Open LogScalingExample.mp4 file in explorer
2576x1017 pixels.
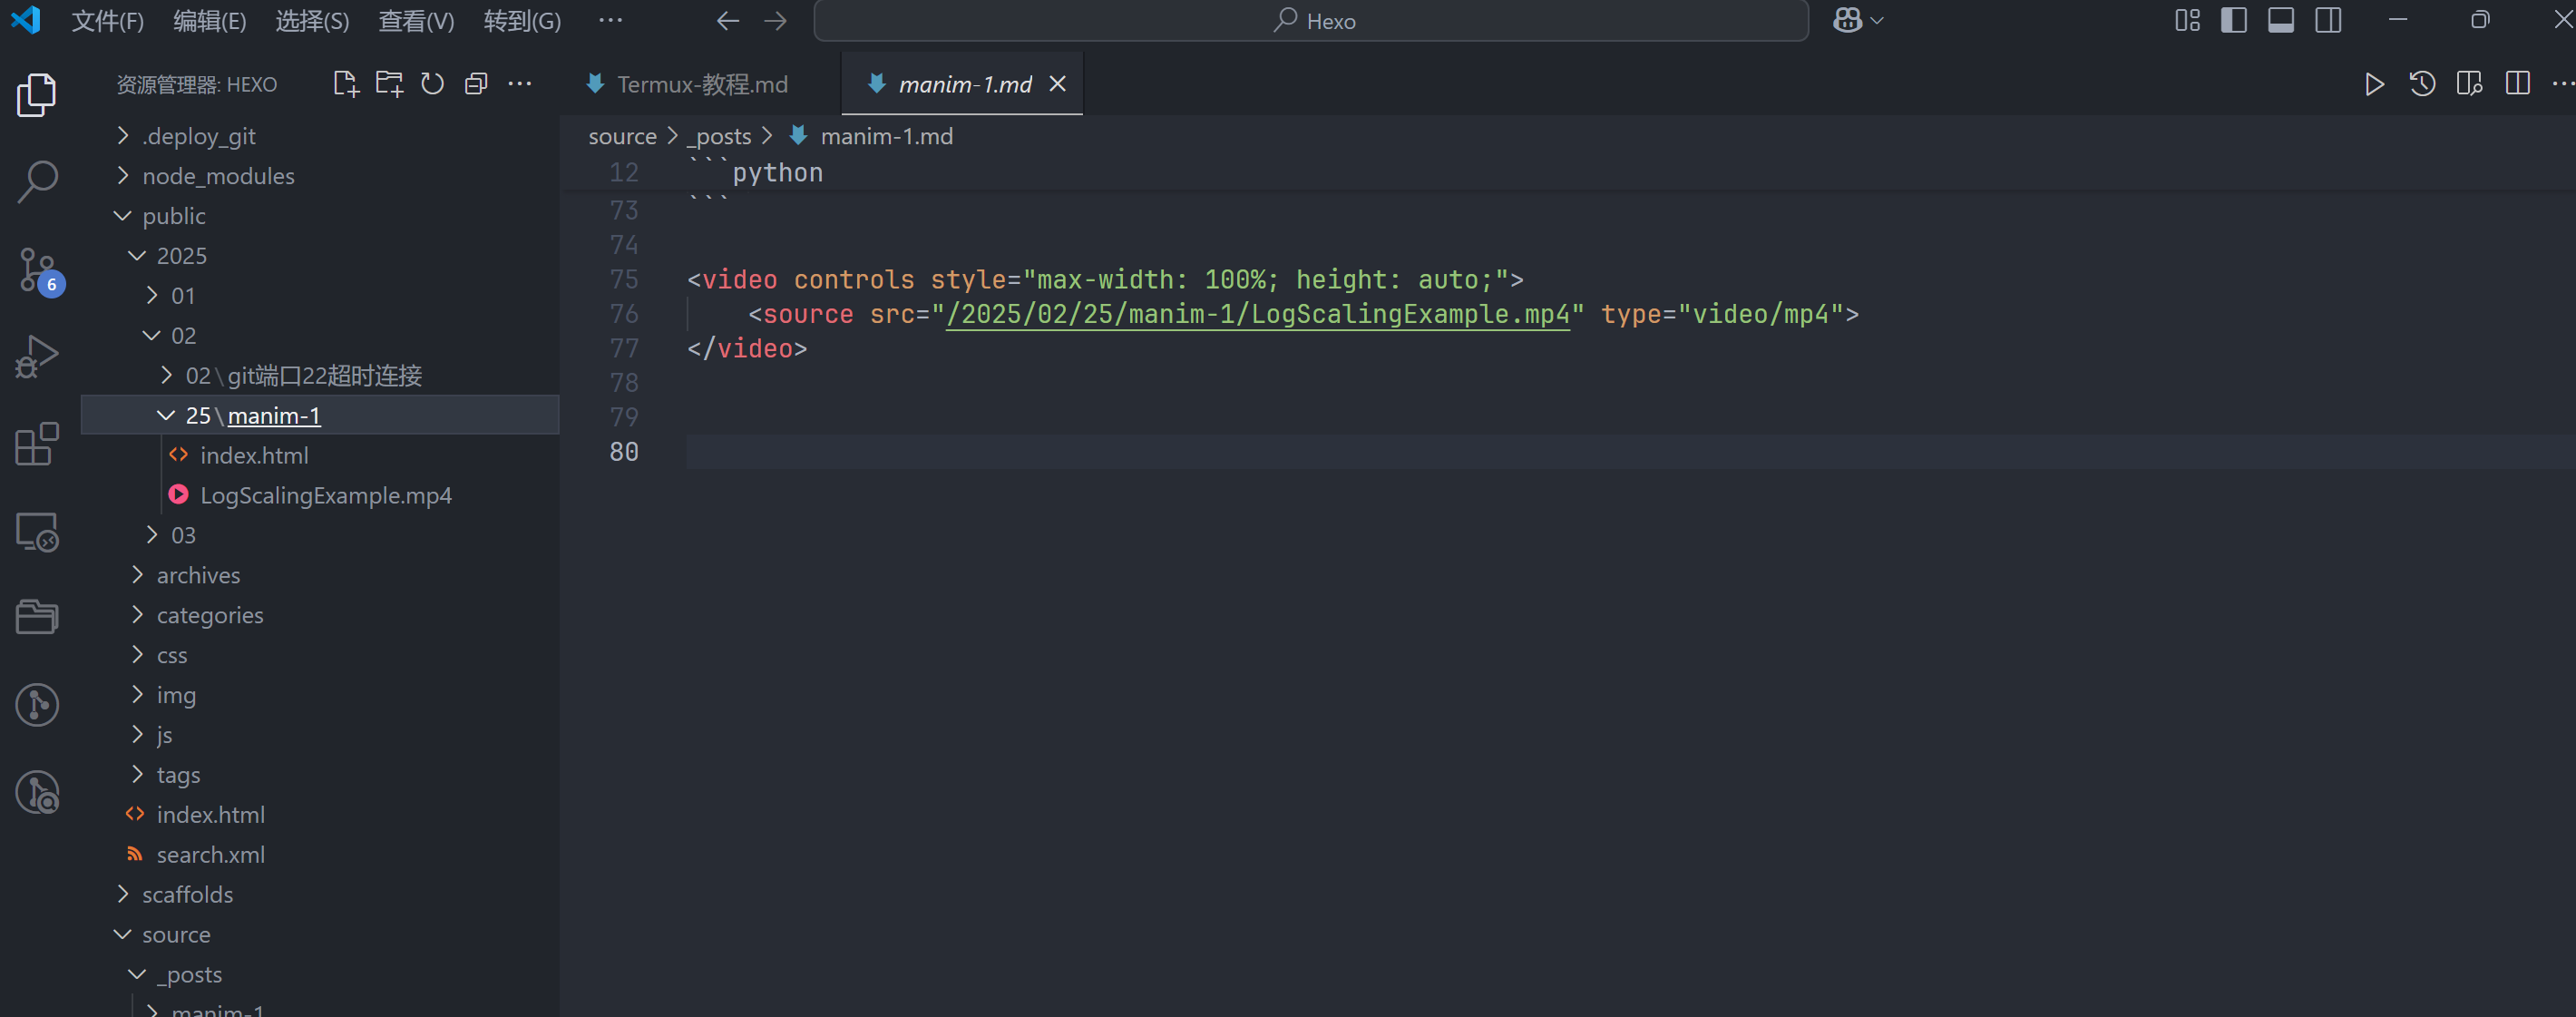coord(326,495)
